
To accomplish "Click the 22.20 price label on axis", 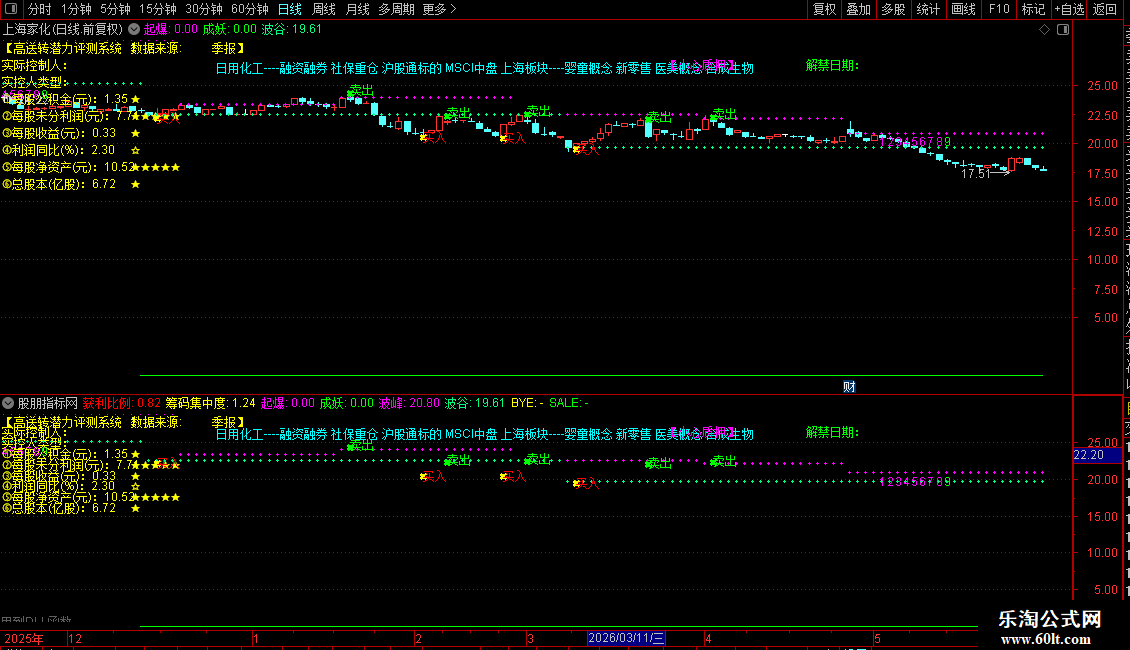I will pyautogui.click(x=1096, y=455).
